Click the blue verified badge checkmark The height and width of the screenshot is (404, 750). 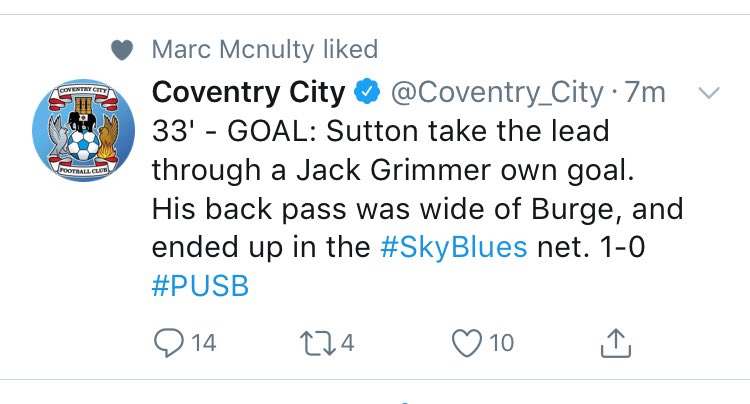(367, 92)
